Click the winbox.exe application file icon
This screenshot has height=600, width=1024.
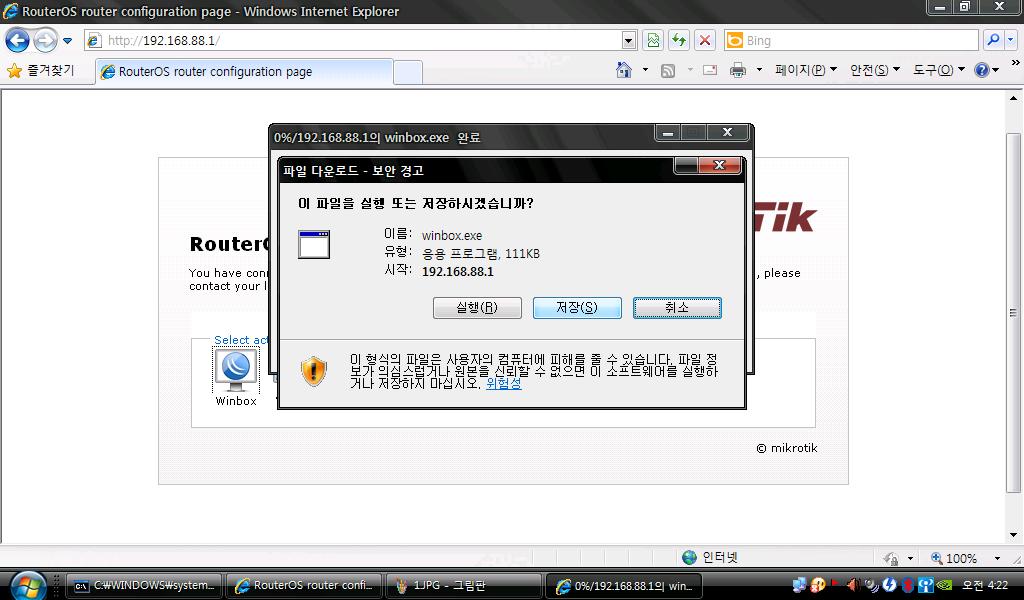313,244
